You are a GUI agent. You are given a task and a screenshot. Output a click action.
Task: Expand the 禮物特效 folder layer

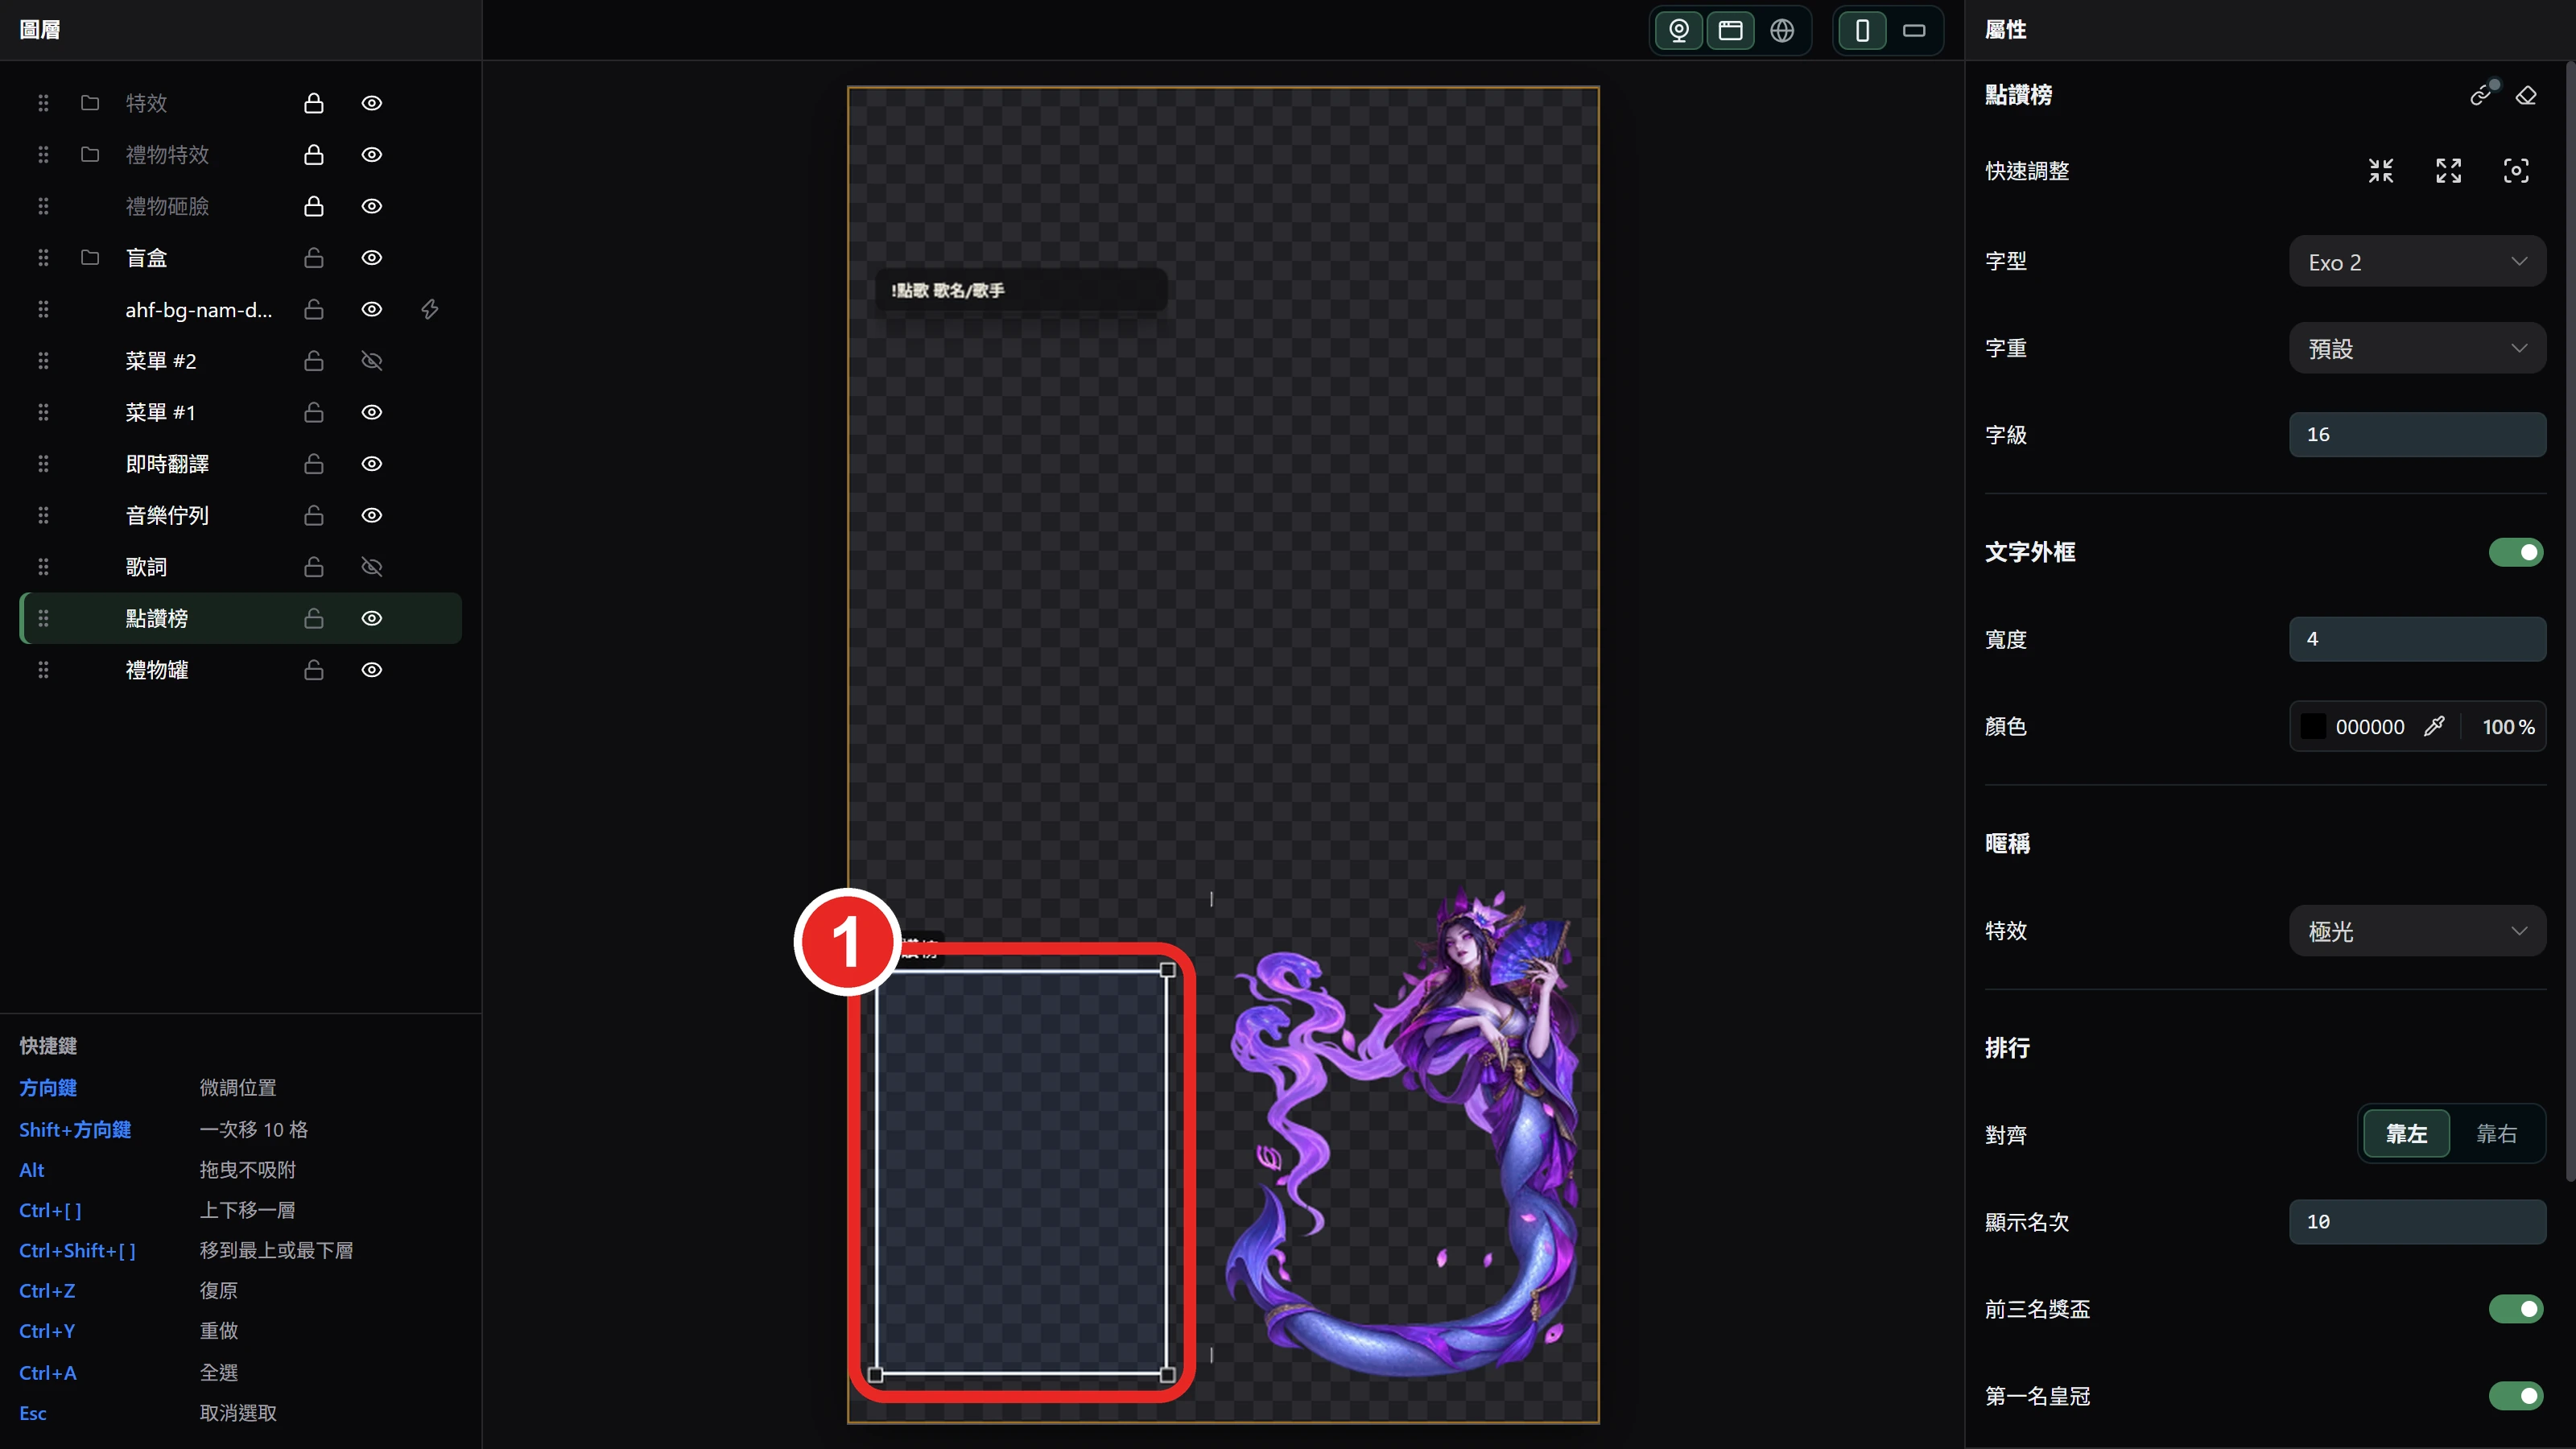click(x=90, y=154)
